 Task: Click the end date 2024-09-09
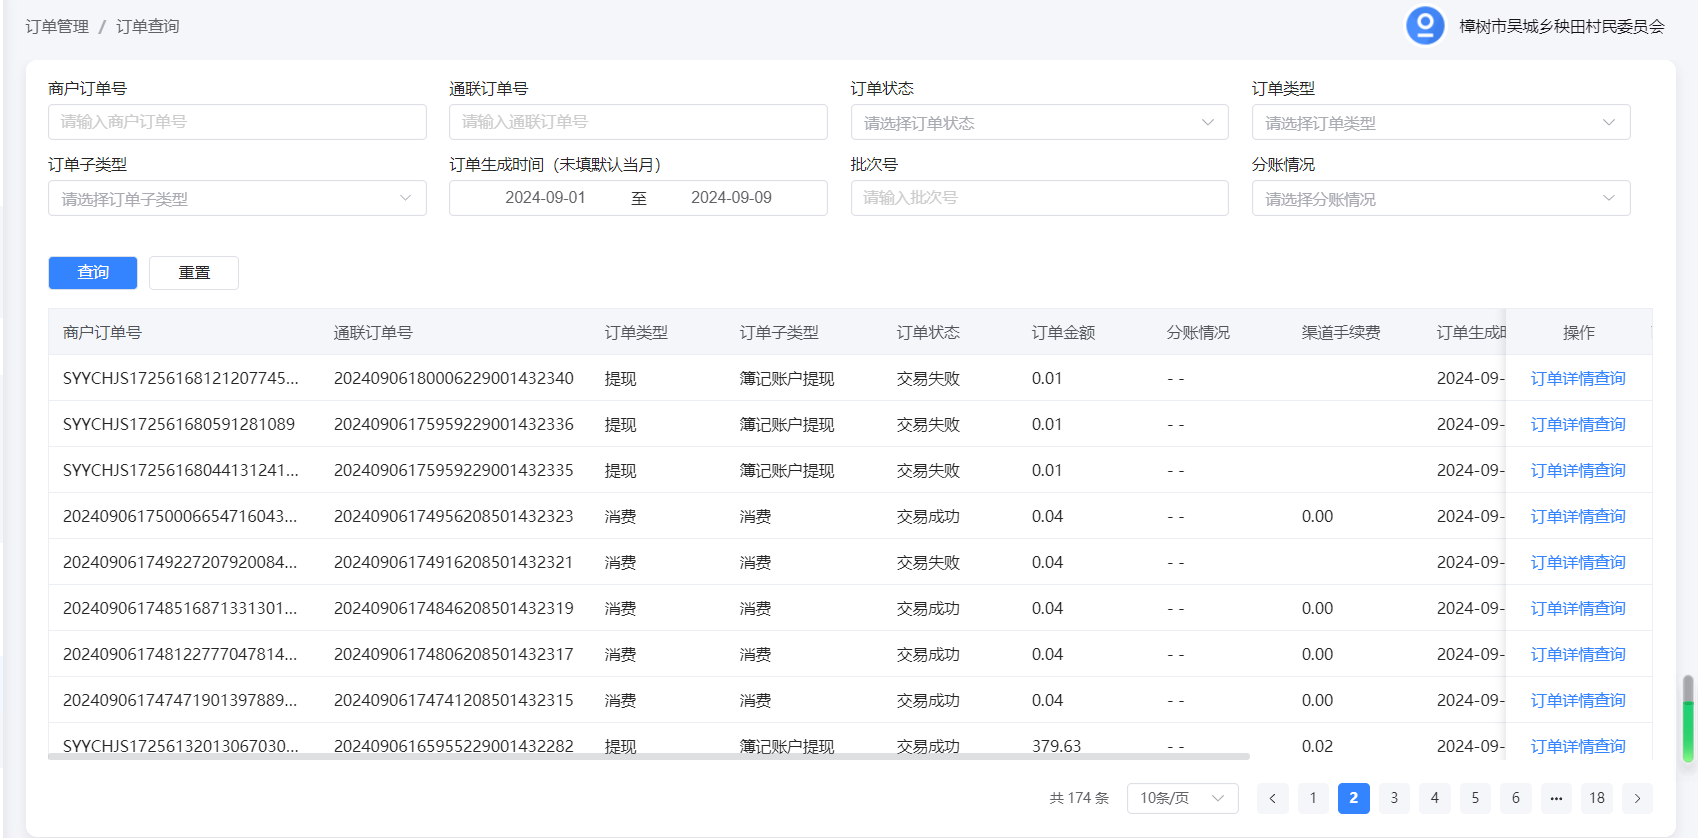731,198
